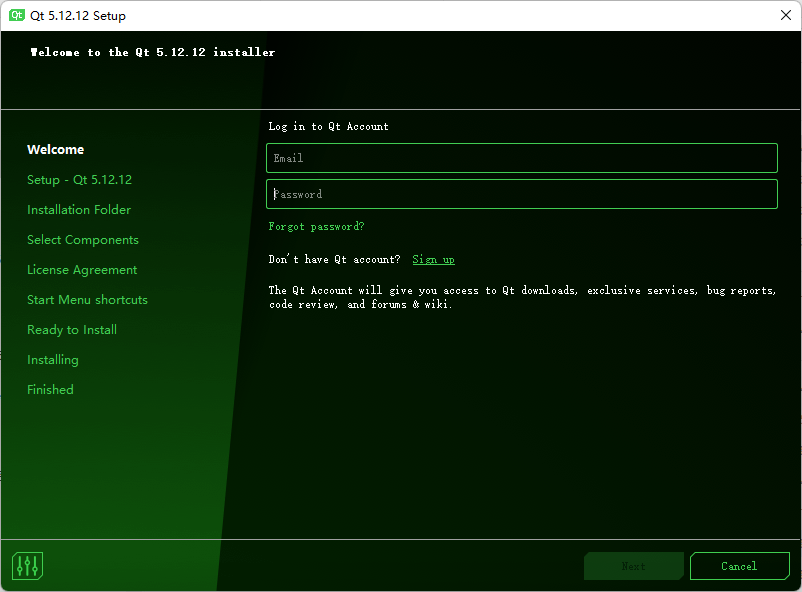Select the License Agreement step

coord(80,269)
